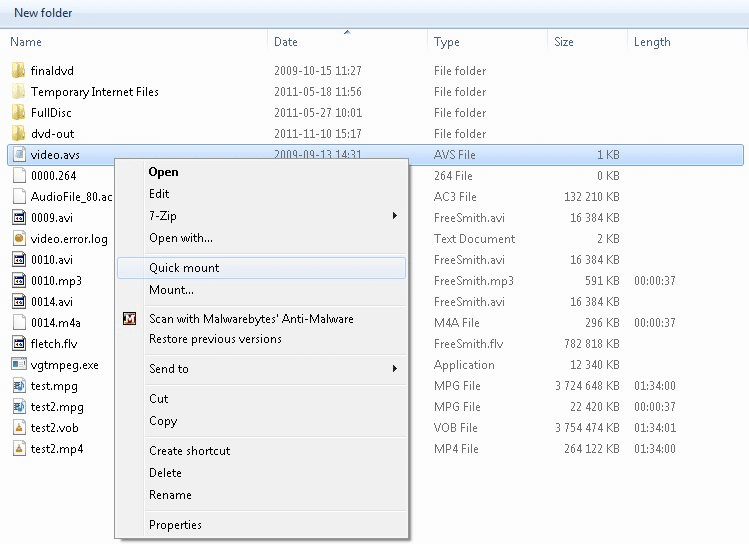Select the fletch.flv file icon

pos(19,343)
